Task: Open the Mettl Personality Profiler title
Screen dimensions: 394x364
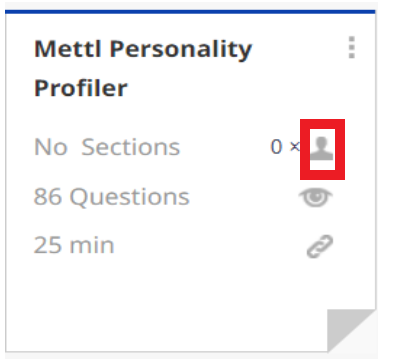Action: click(143, 68)
